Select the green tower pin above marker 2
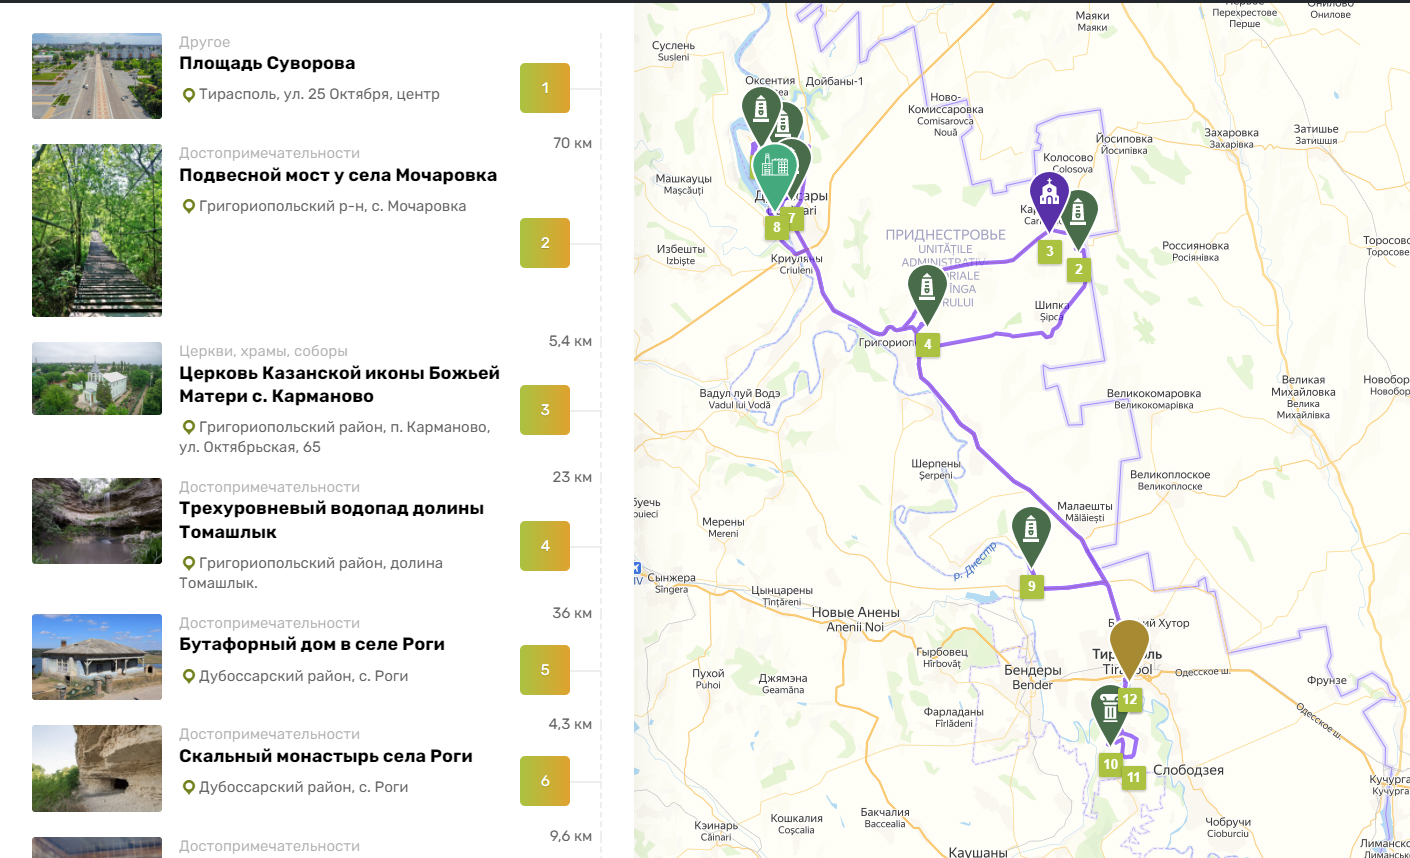 (1080, 218)
